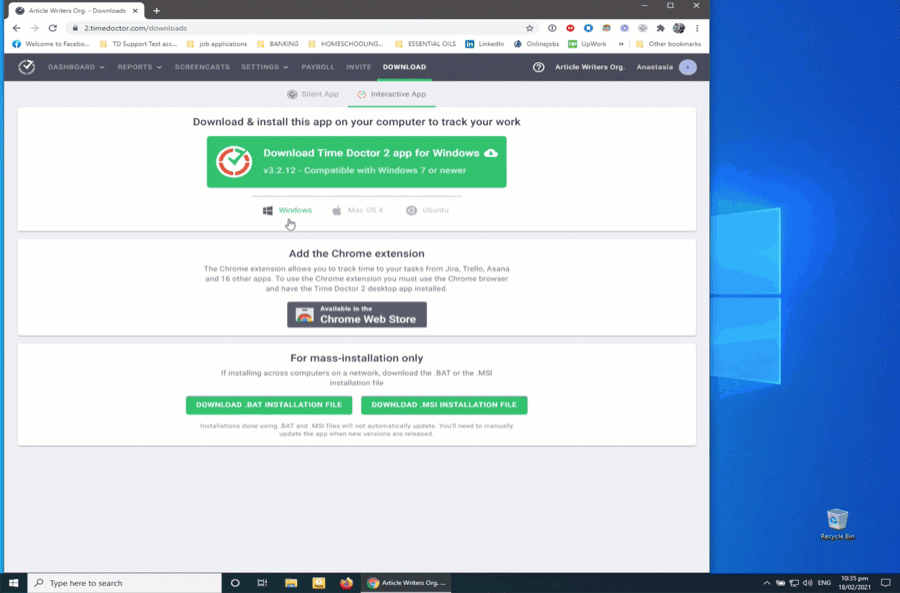This screenshot has height=593, width=900.
Task: Download Time Doctor 2 app for Windows
Action: [356, 162]
